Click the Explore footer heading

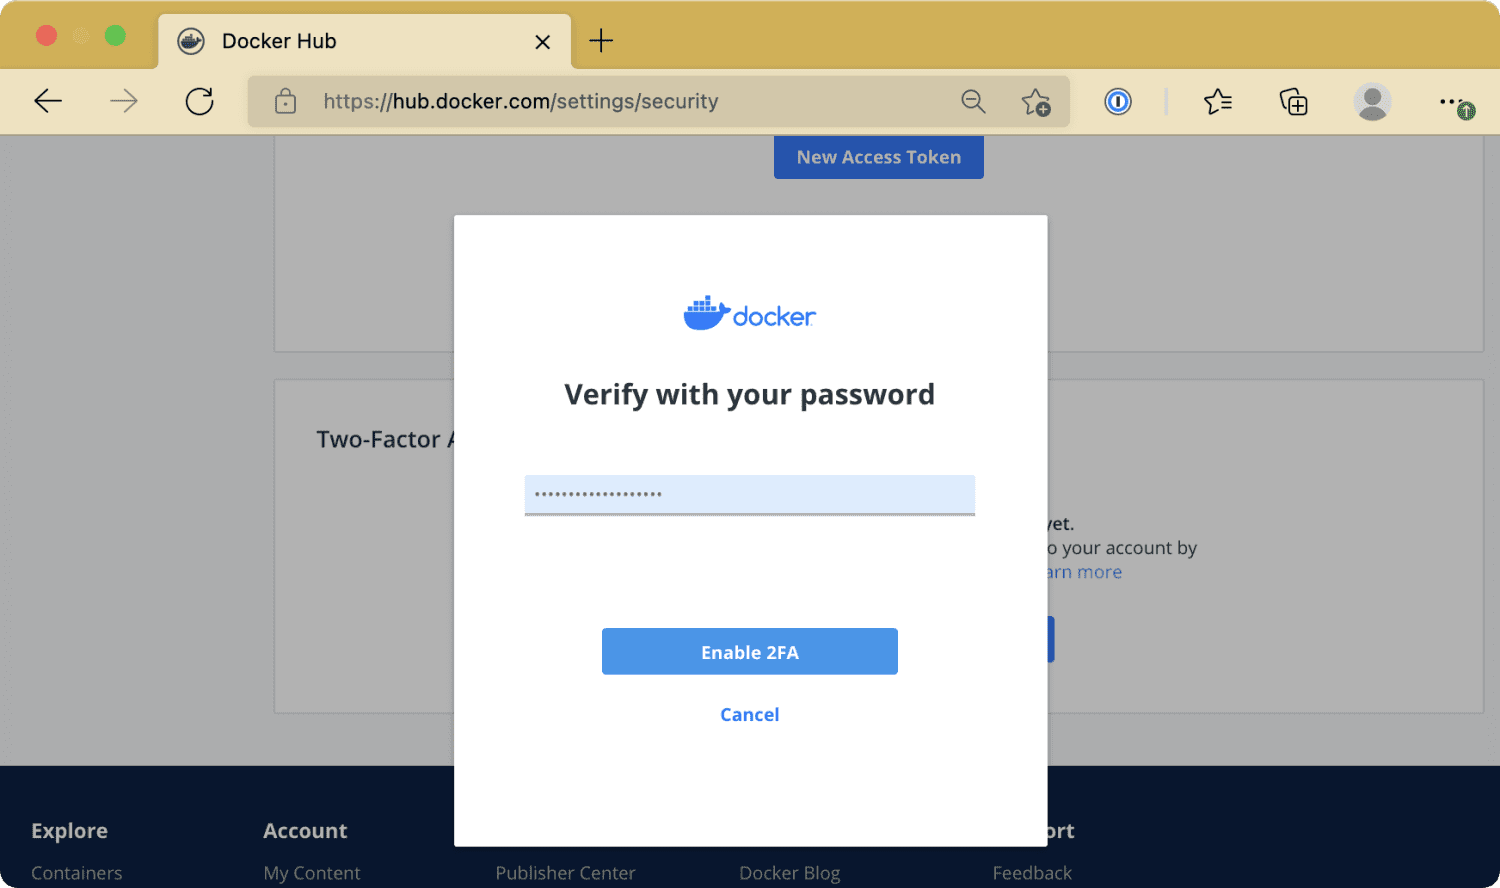tap(69, 831)
